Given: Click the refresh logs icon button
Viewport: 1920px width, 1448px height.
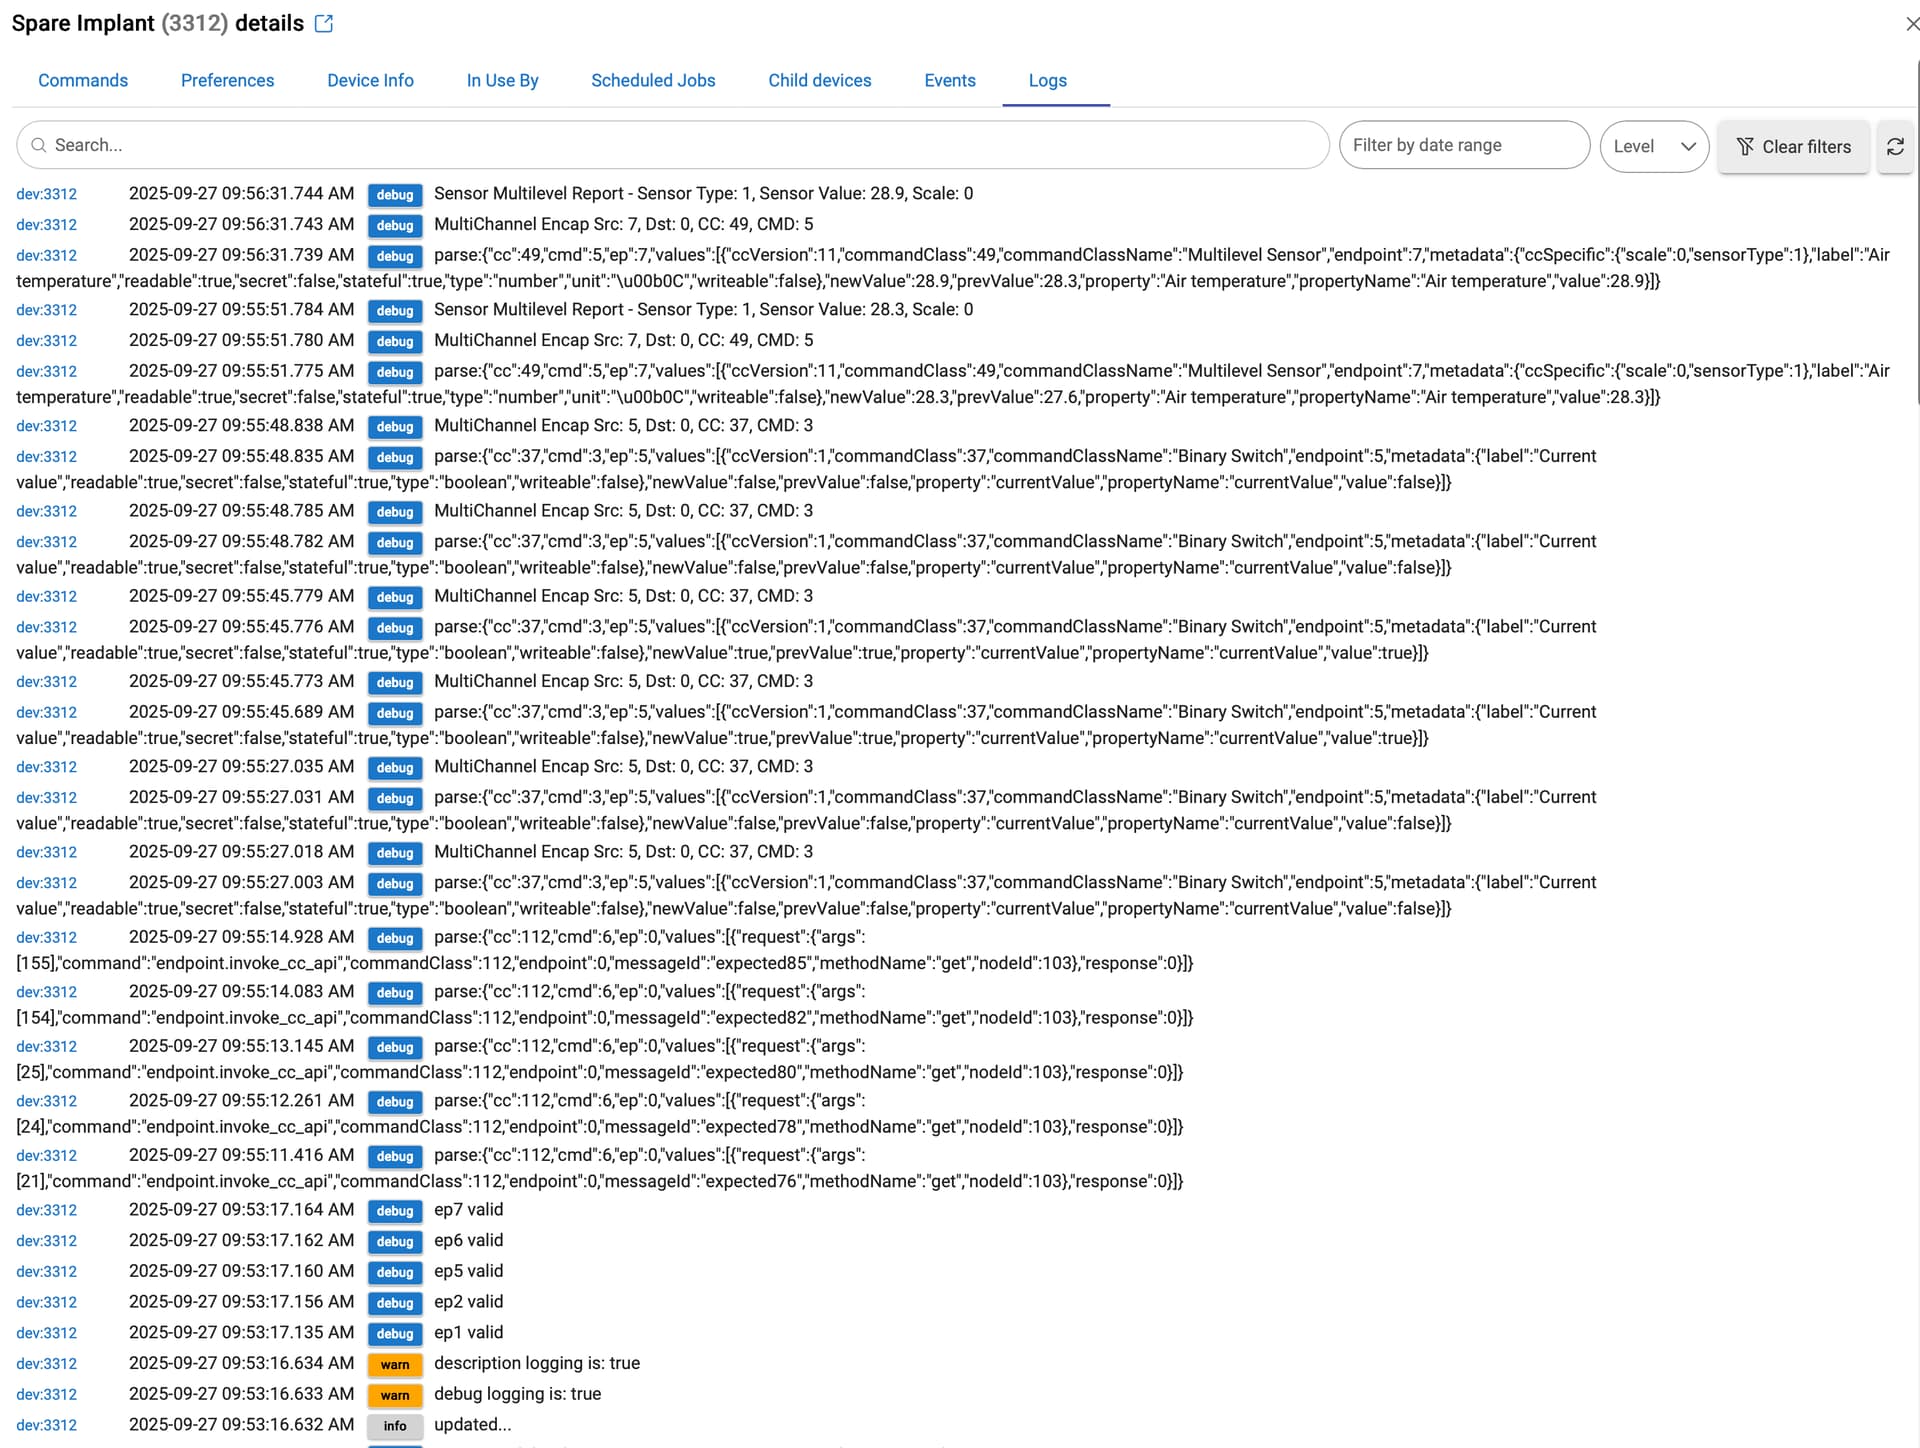Looking at the screenshot, I should point(1895,147).
